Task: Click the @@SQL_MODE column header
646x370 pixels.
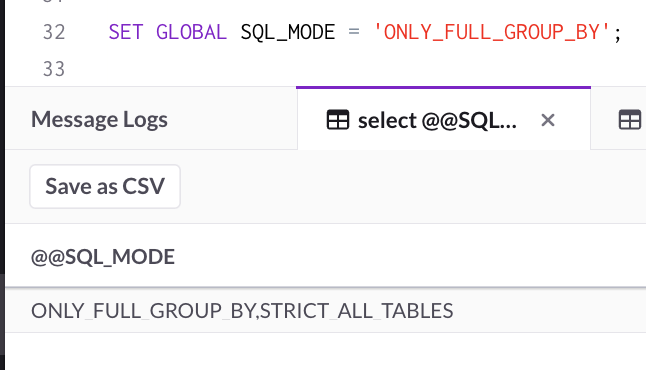Action: pyautogui.click(x=103, y=257)
